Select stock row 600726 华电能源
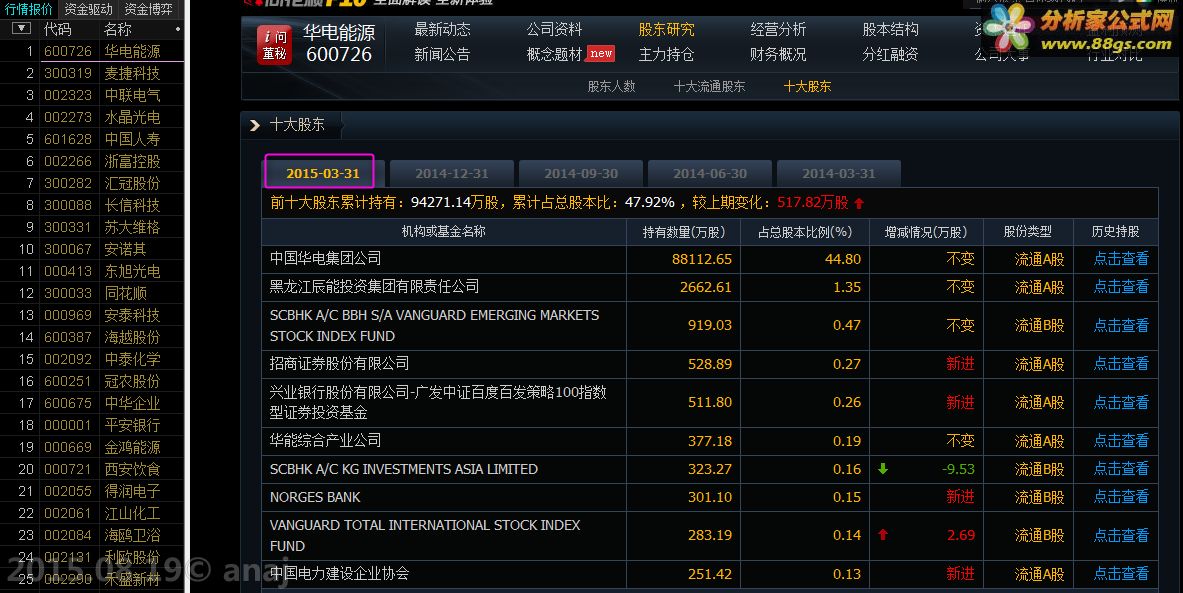Viewport: 1183px width, 593px height. [x=92, y=51]
